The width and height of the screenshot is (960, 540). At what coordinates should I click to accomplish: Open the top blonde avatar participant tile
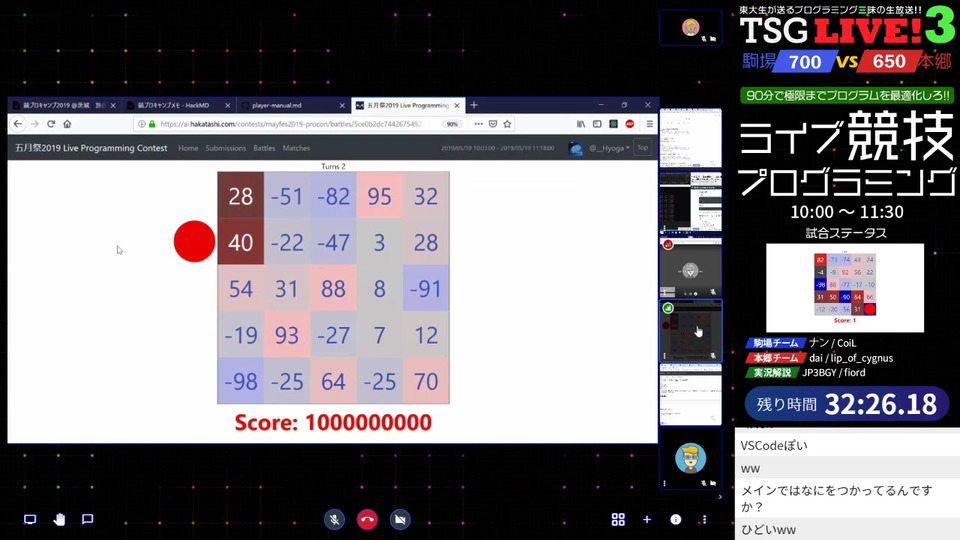[691, 28]
